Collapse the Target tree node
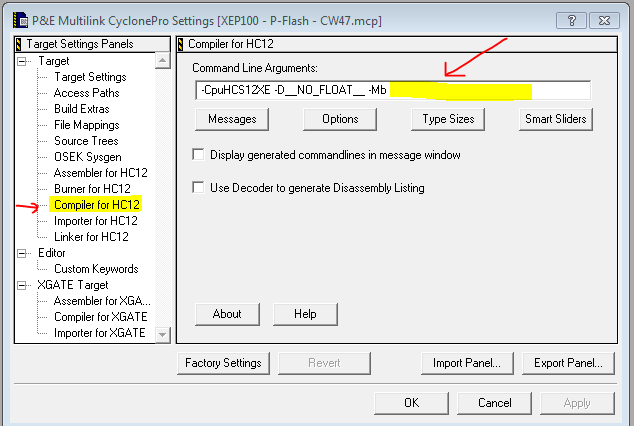This screenshot has height=426, width=634. click(x=22, y=61)
